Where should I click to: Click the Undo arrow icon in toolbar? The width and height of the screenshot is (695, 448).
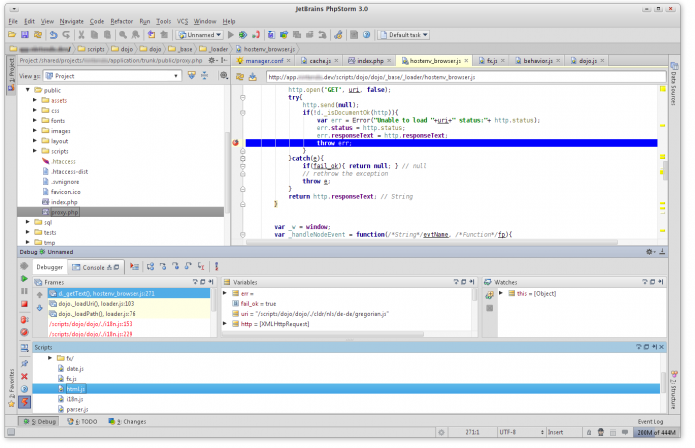[x=54, y=35]
